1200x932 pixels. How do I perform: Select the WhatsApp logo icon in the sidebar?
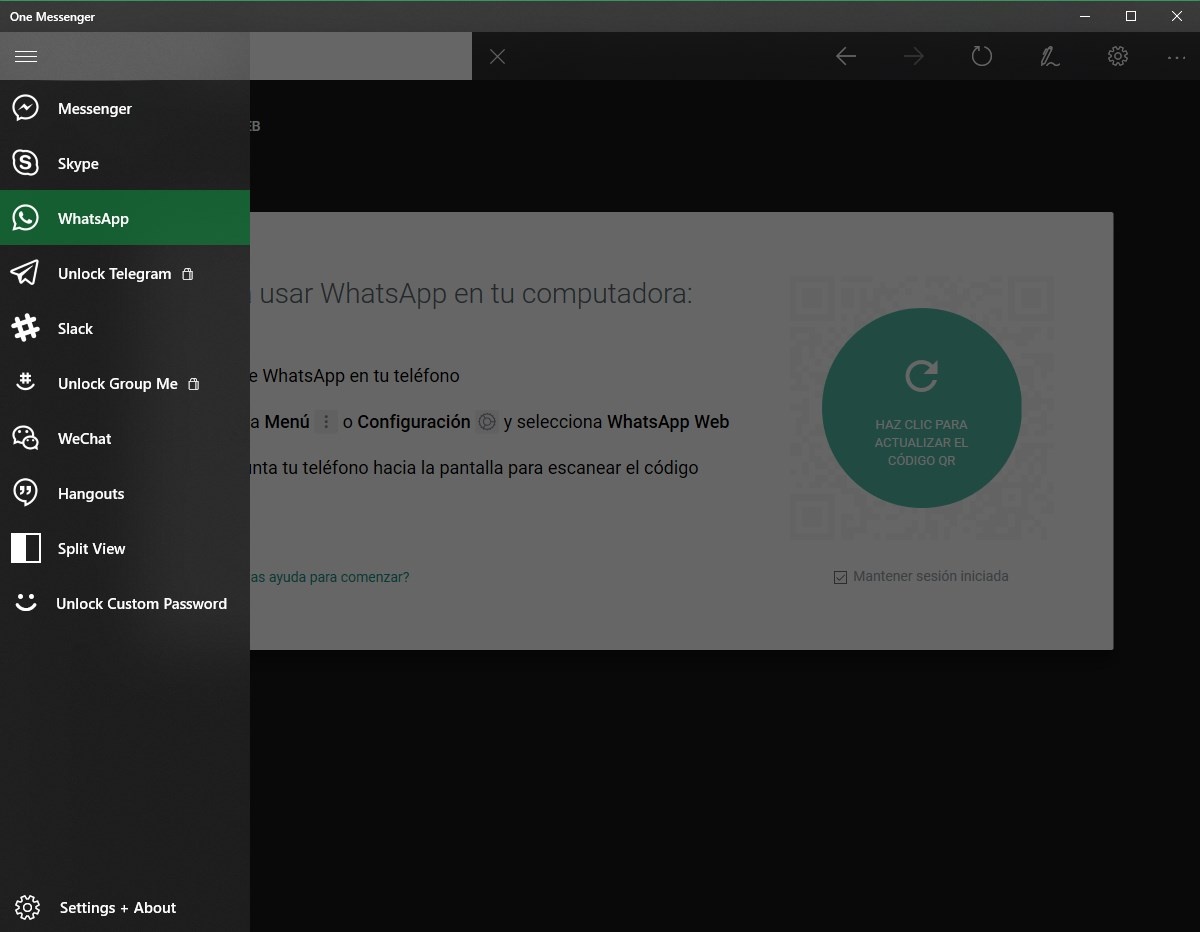25,218
